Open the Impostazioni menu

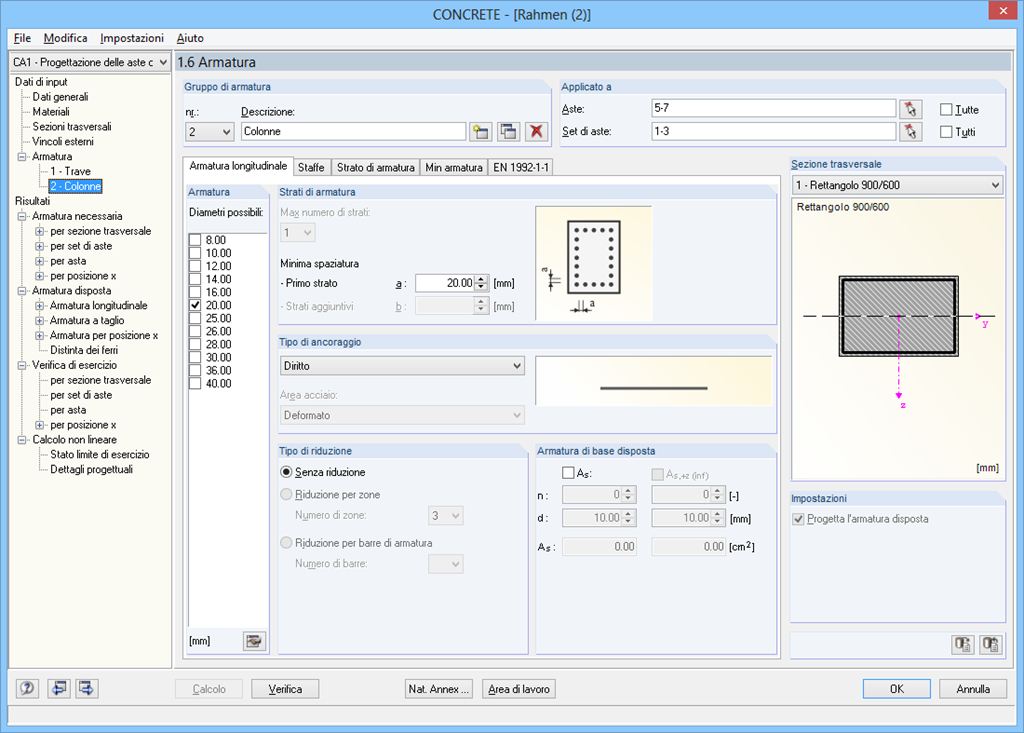132,38
